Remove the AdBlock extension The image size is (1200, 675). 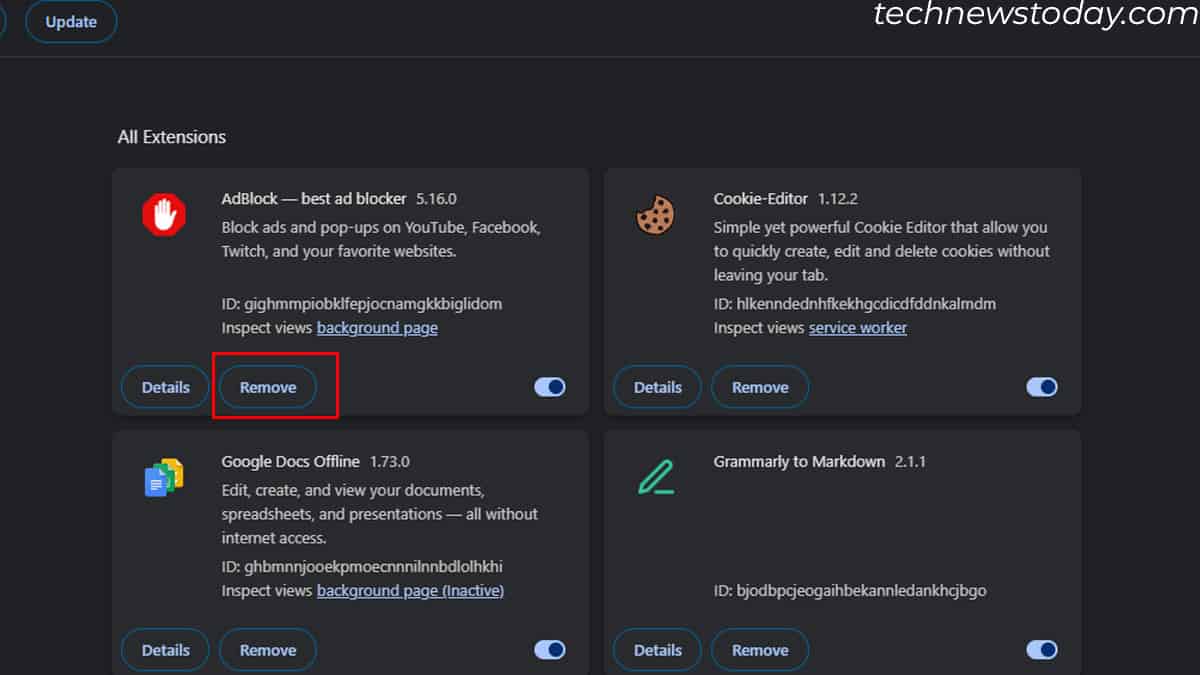tap(268, 387)
